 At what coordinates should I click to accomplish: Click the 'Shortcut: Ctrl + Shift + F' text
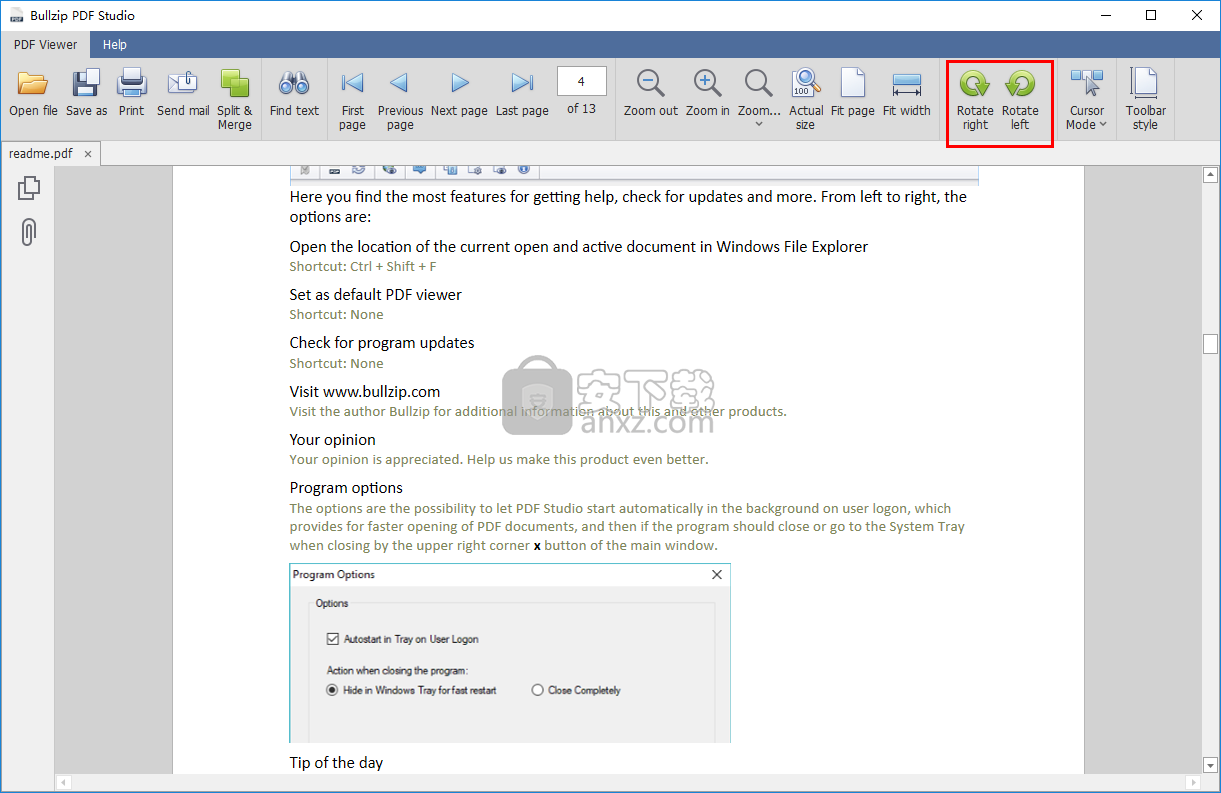pos(363,267)
